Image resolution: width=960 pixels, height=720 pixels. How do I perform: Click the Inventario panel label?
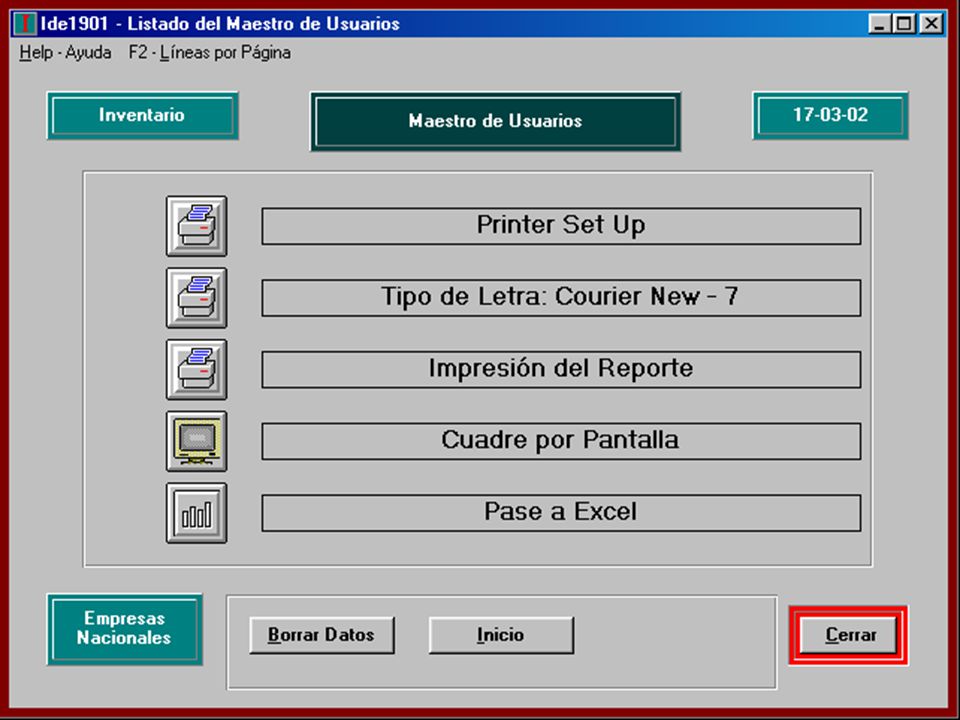142,115
